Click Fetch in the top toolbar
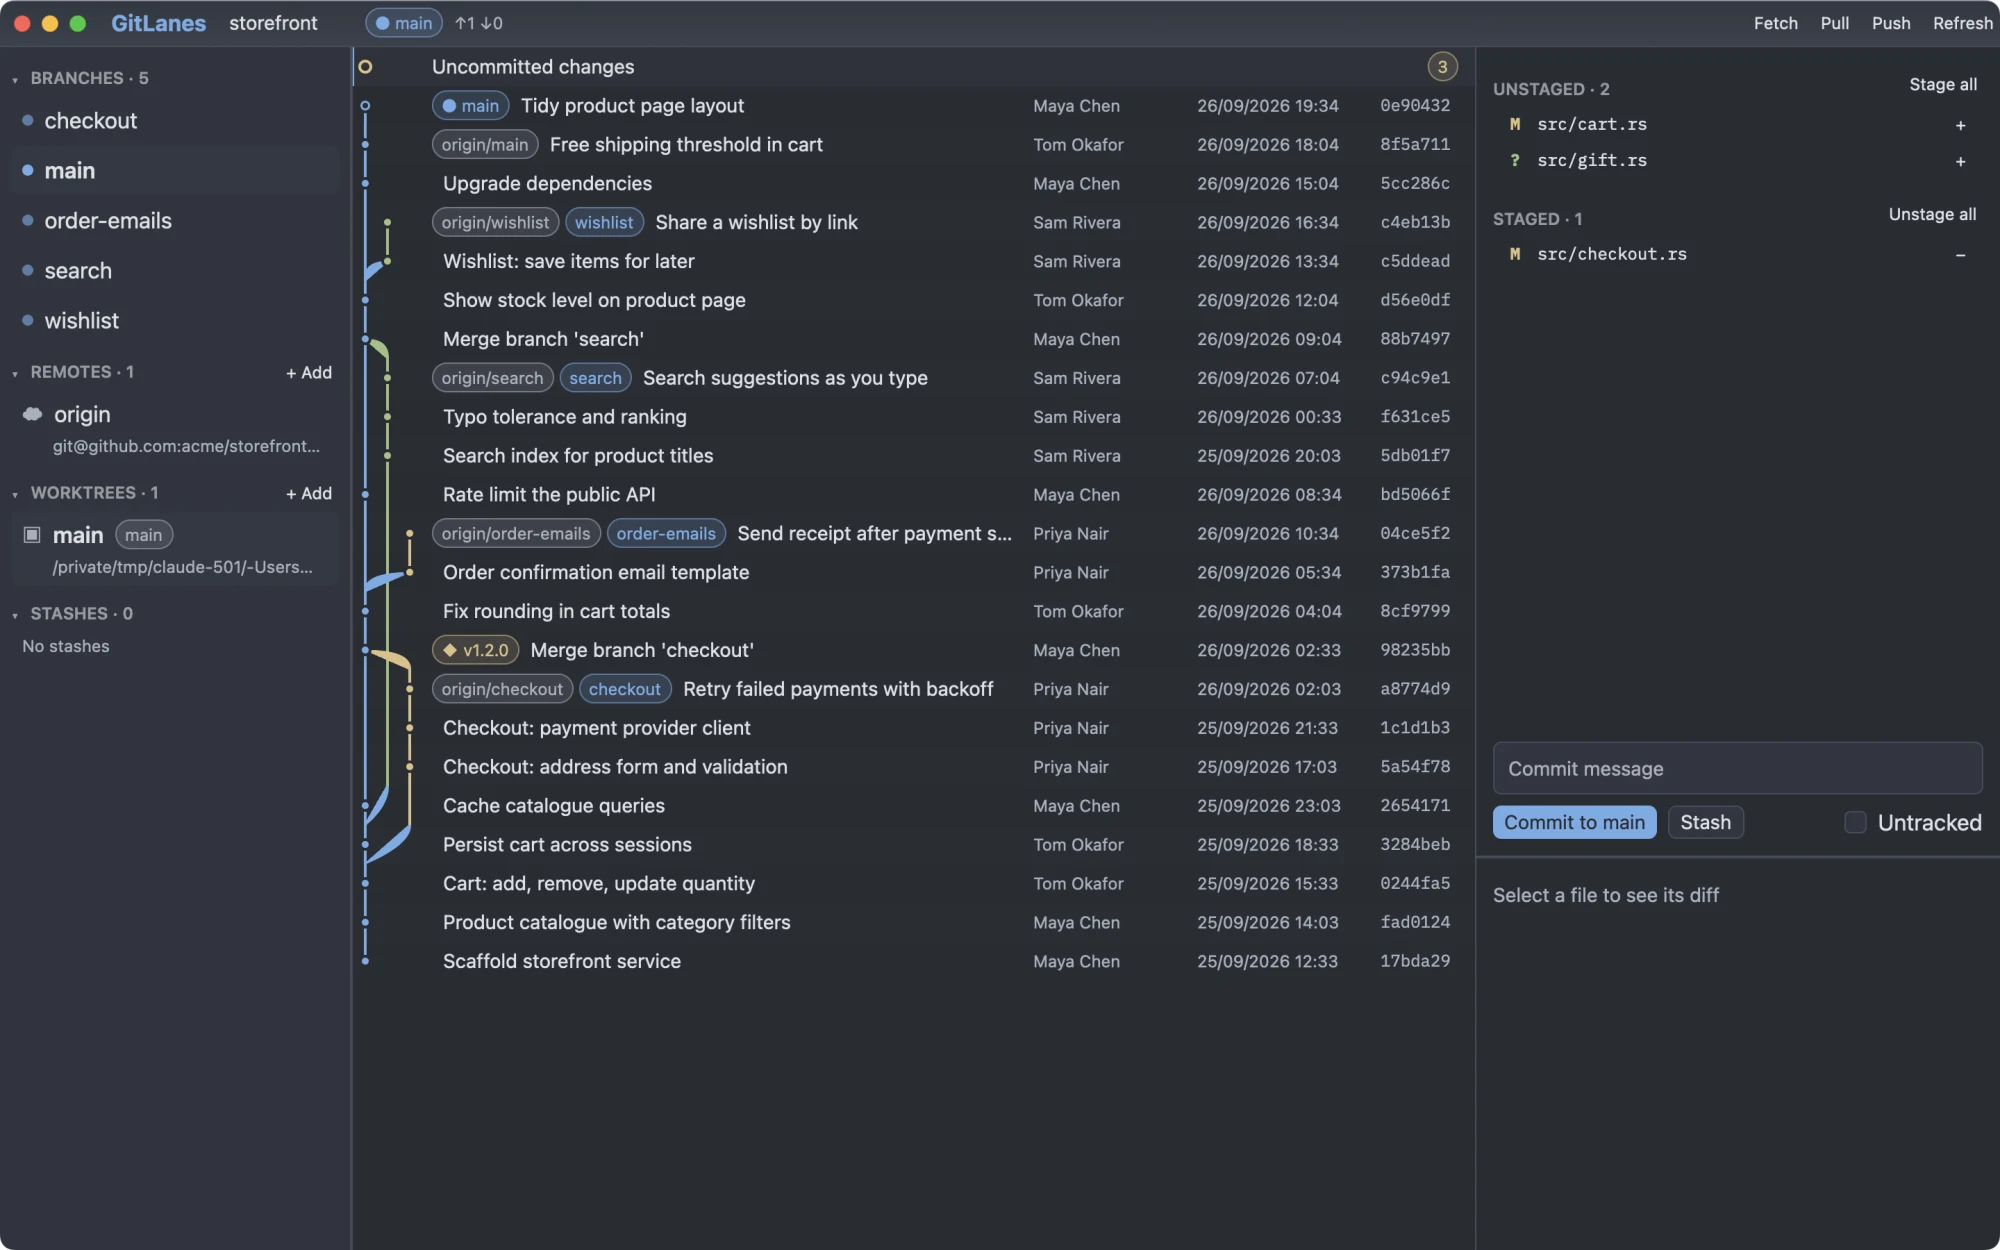This screenshot has width=2000, height=1250. tap(1775, 23)
